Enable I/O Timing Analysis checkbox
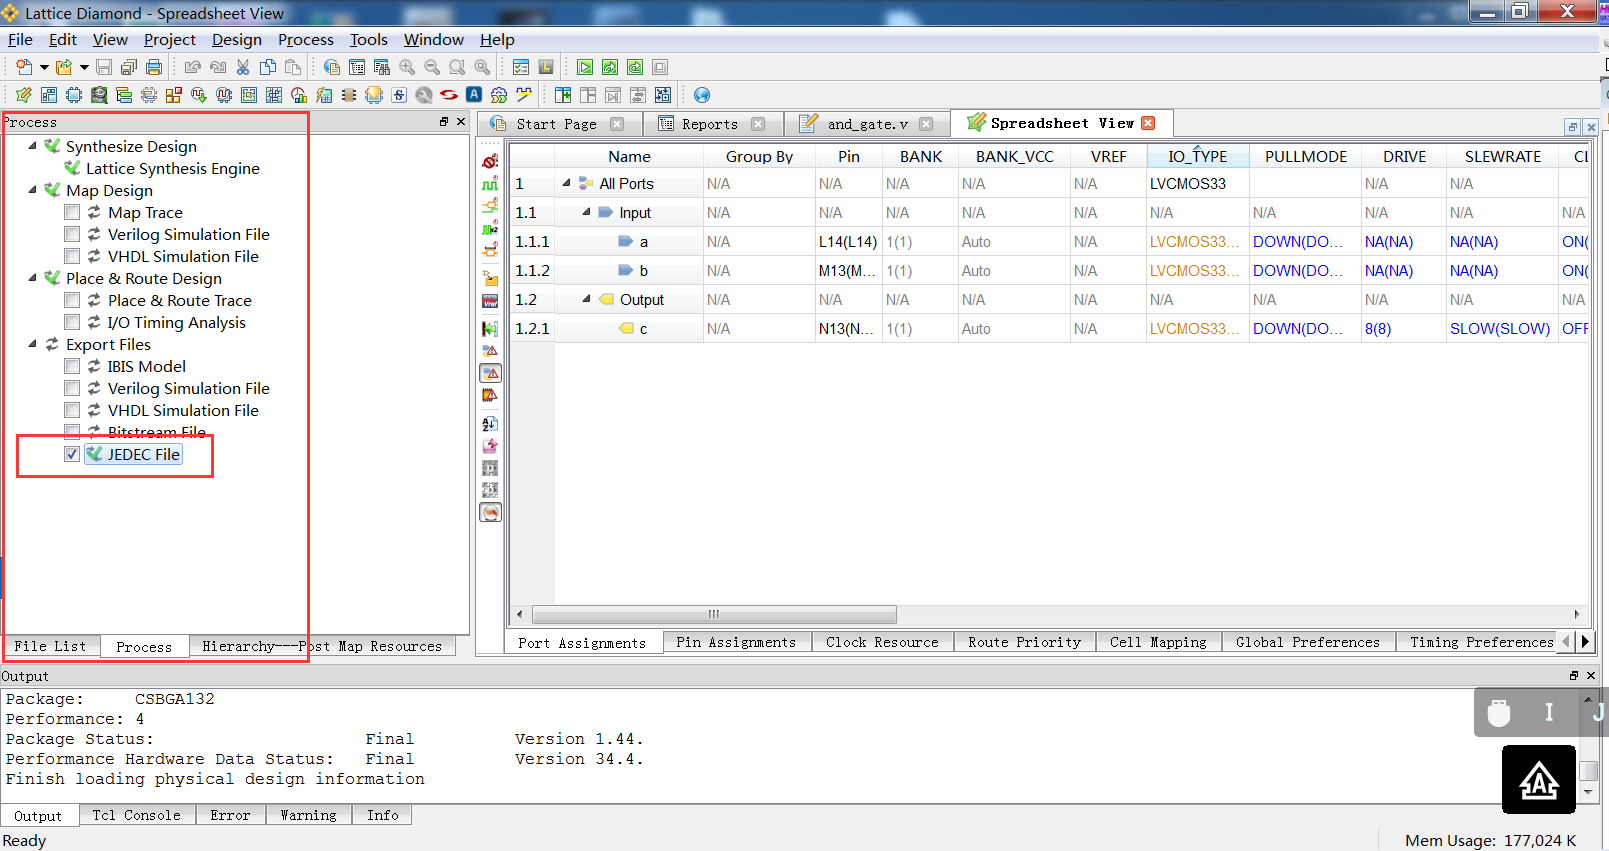Viewport: 1609px width, 851px height. pyautogui.click(x=72, y=322)
